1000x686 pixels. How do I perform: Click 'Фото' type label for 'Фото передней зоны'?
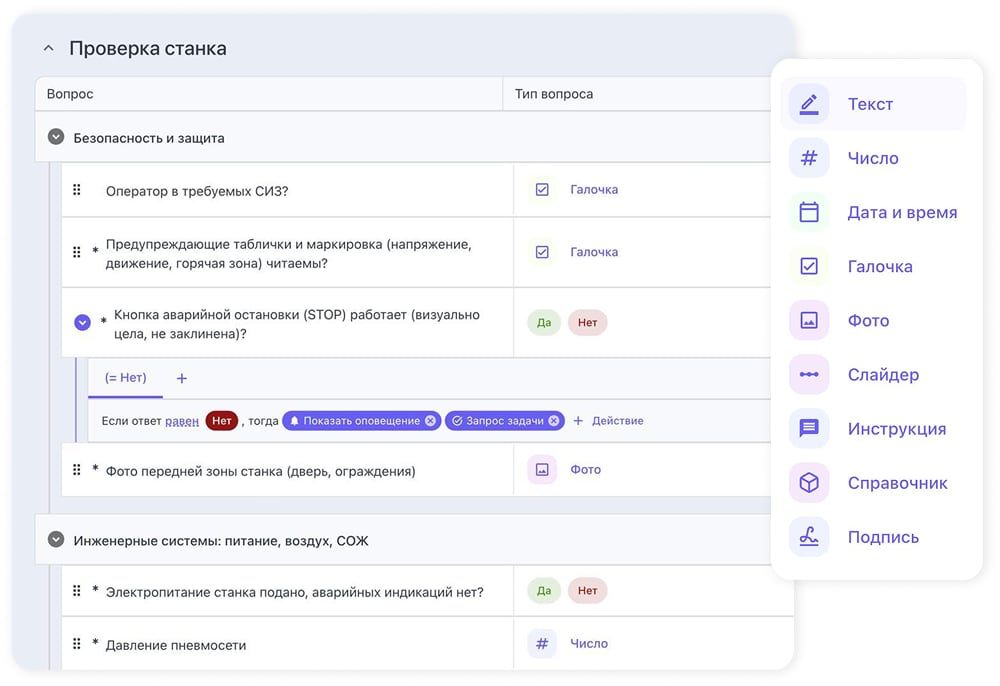(x=585, y=470)
